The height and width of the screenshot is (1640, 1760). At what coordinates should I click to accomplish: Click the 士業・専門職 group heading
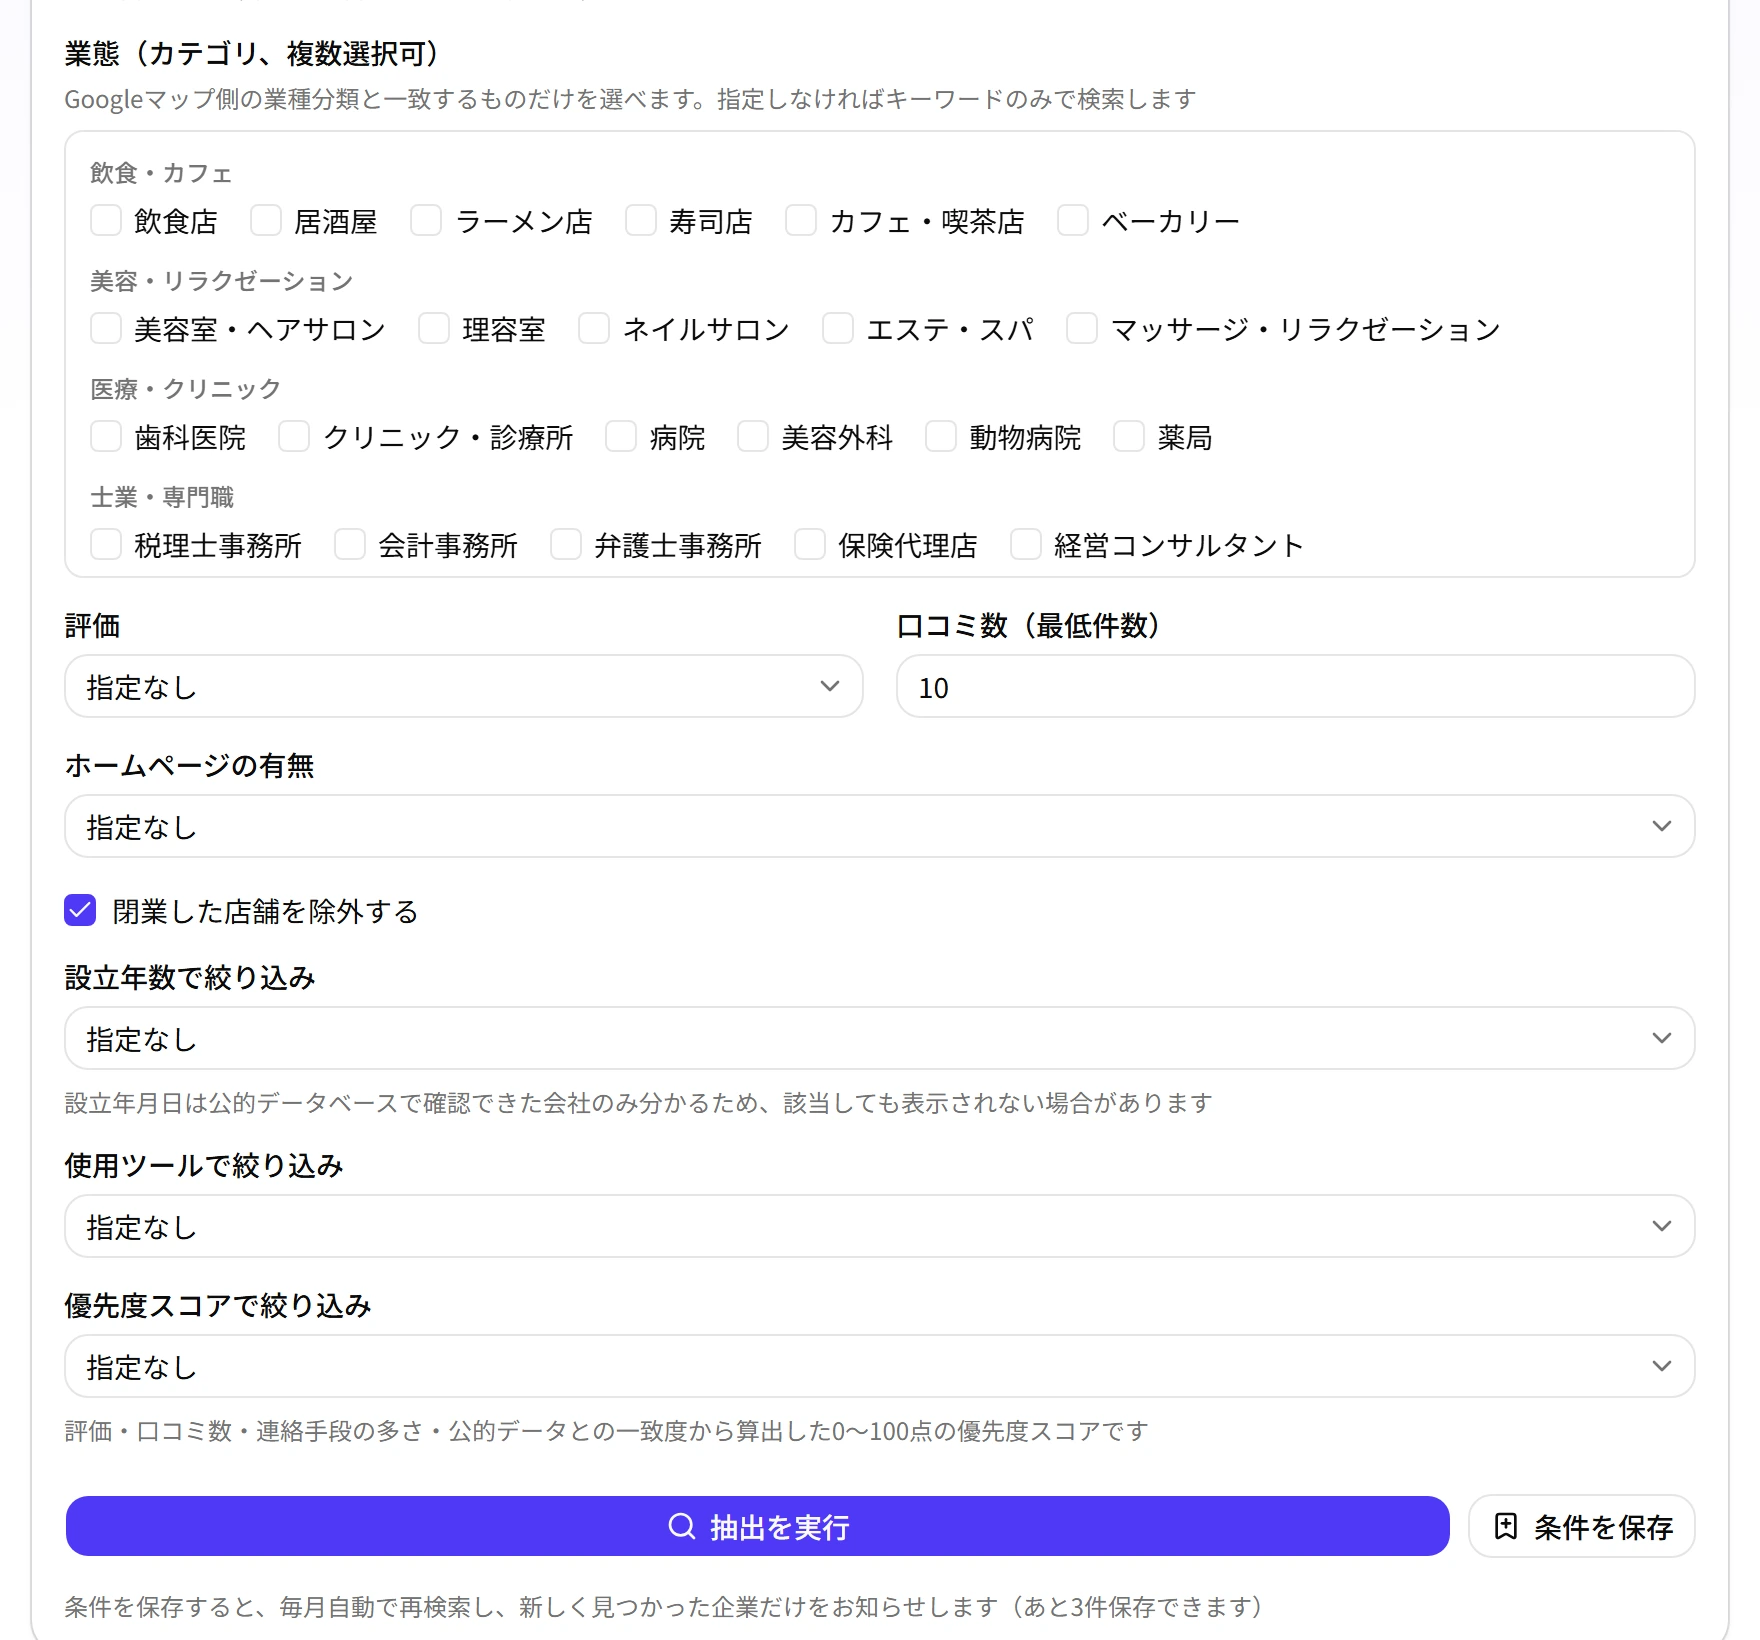click(162, 497)
